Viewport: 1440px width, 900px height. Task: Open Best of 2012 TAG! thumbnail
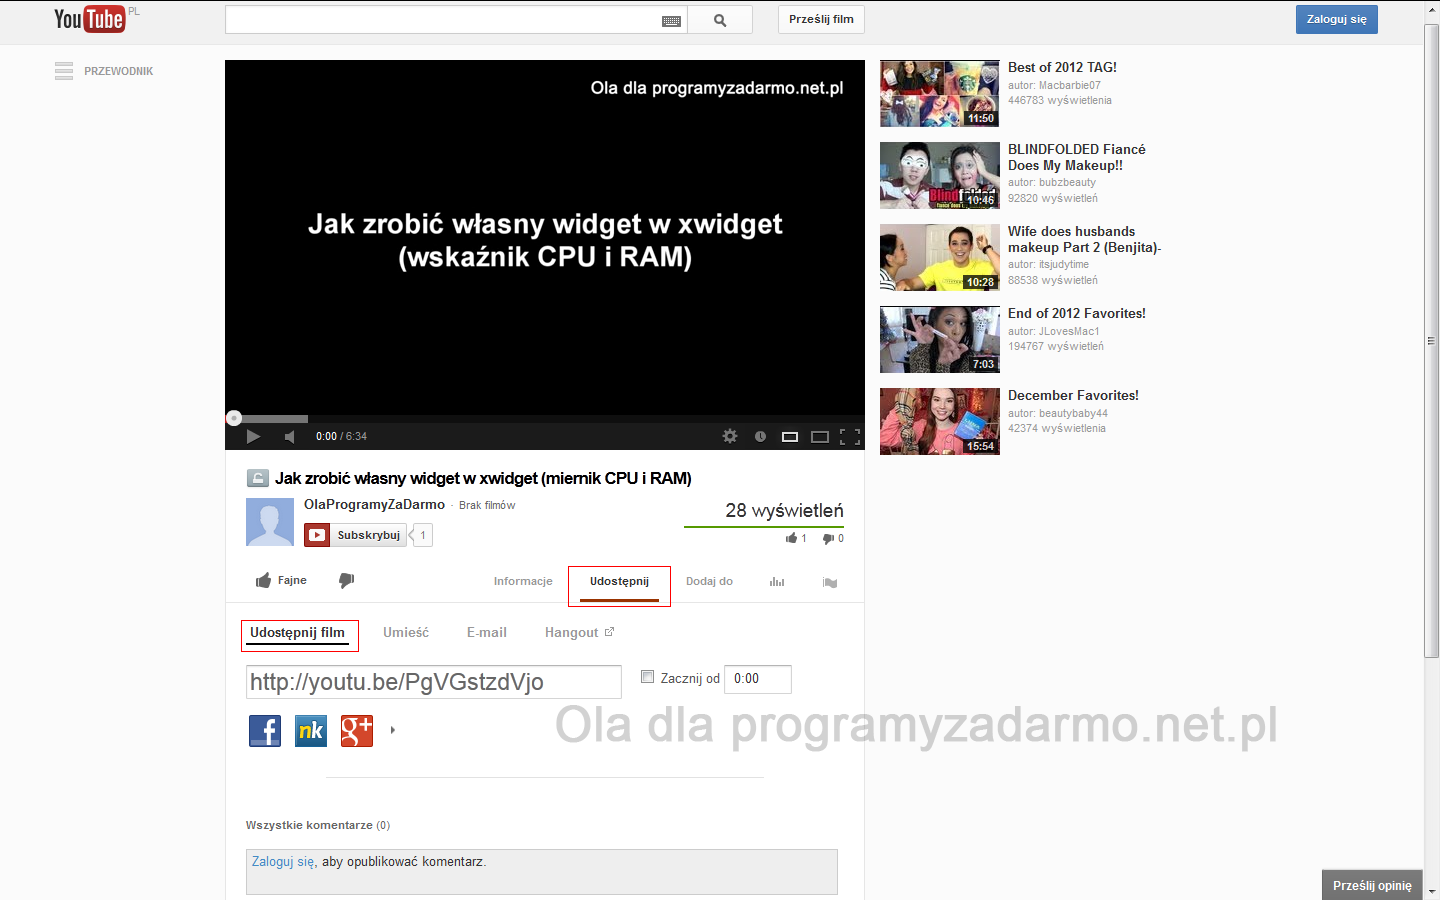(940, 94)
